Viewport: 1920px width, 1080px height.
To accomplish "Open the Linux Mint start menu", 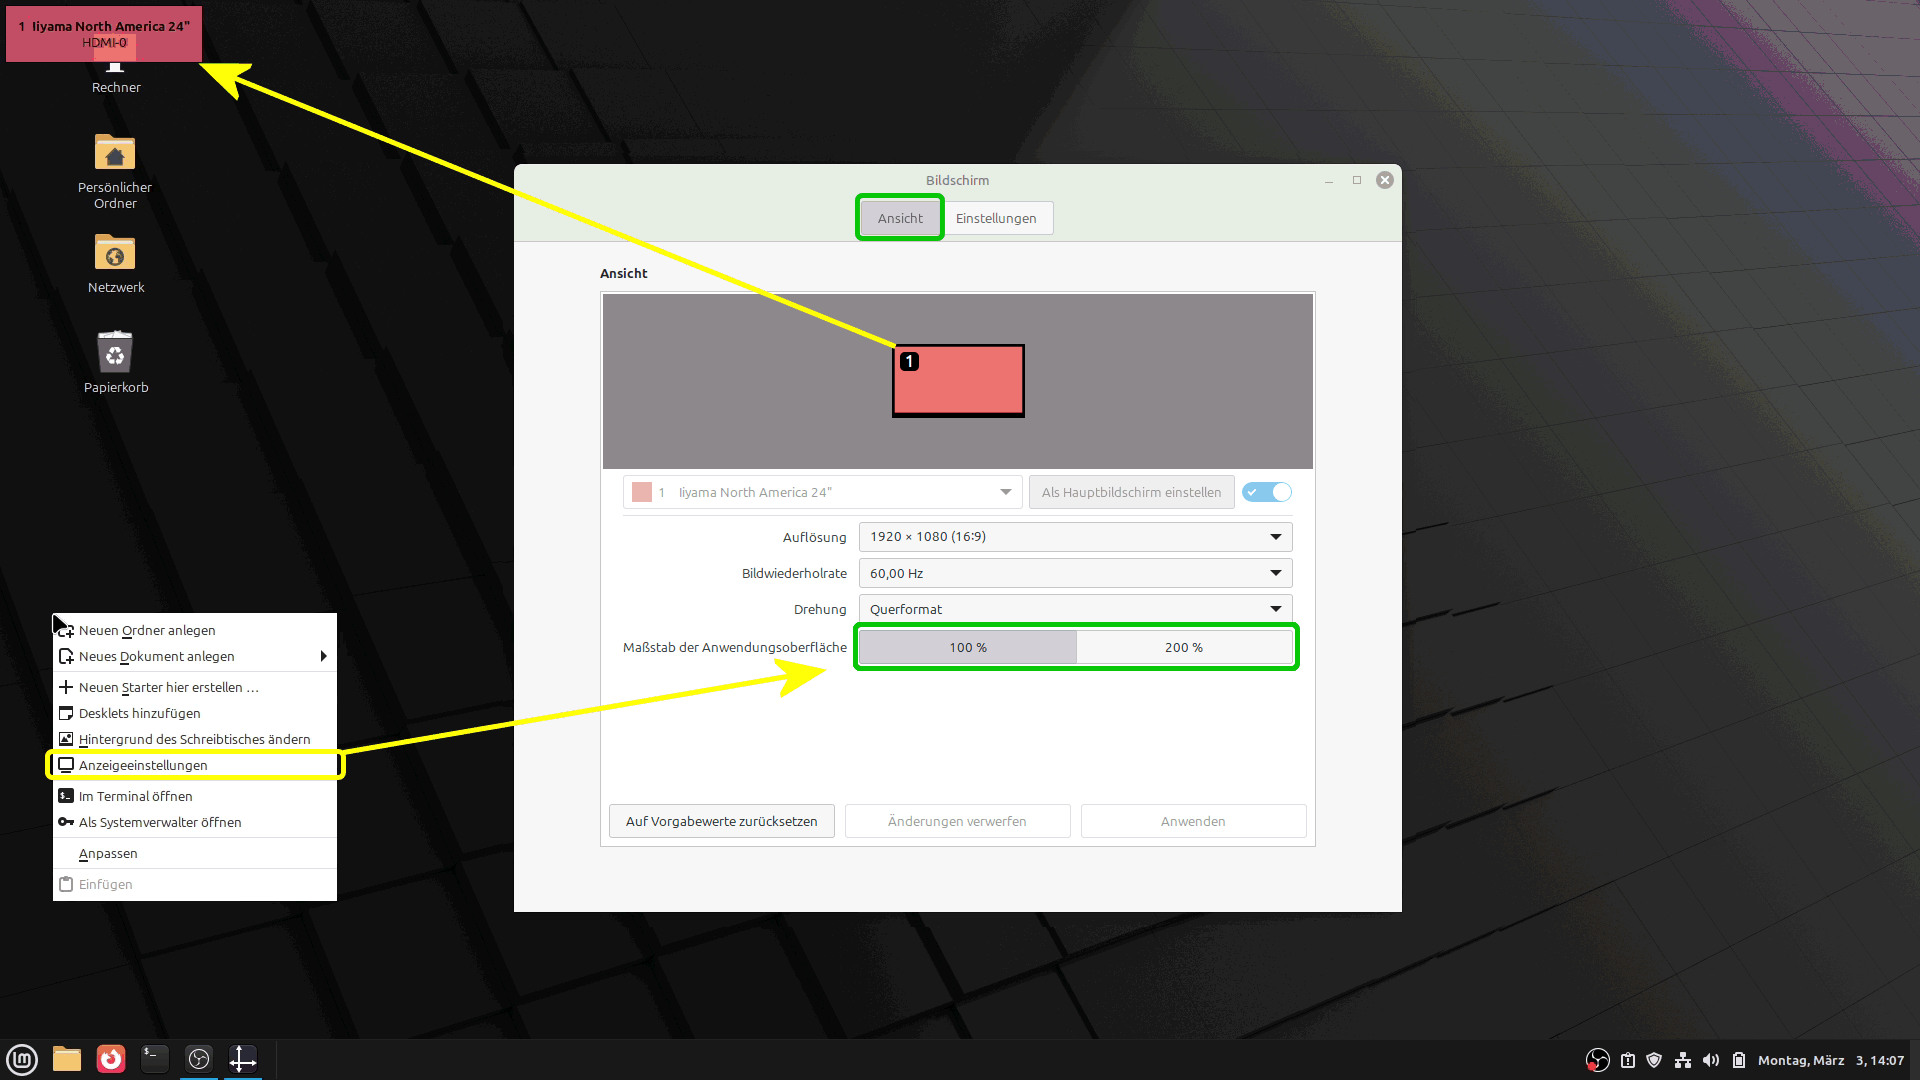I will click(22, 1059).
